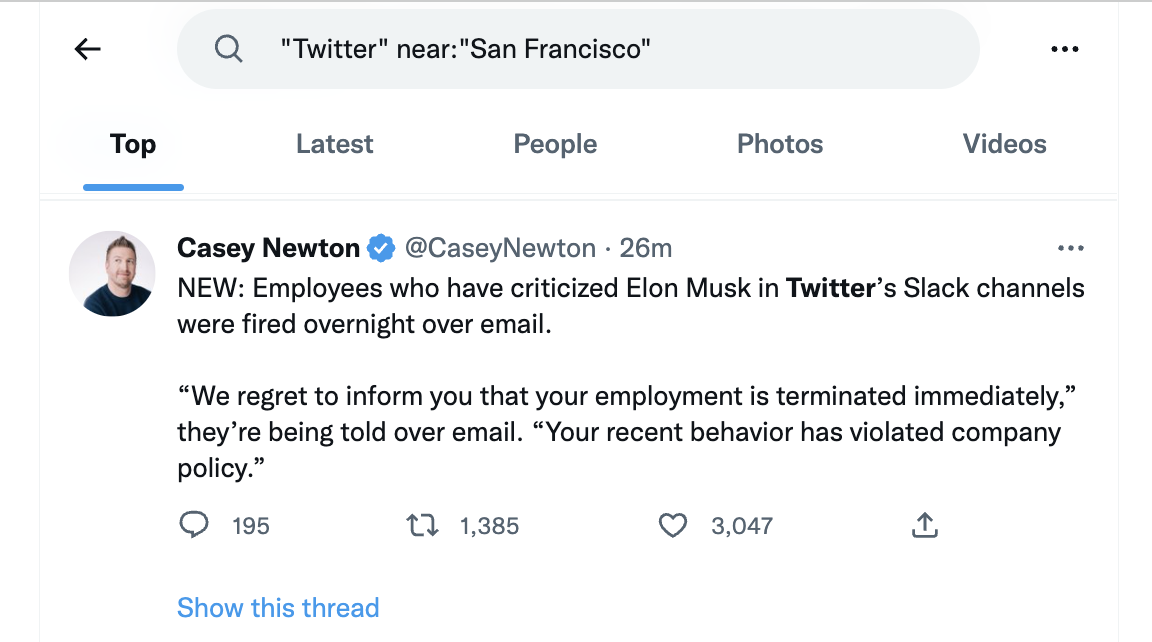View the Photos tab
This screenshot has width=1152, height=642.
click(x=780, y=144)
